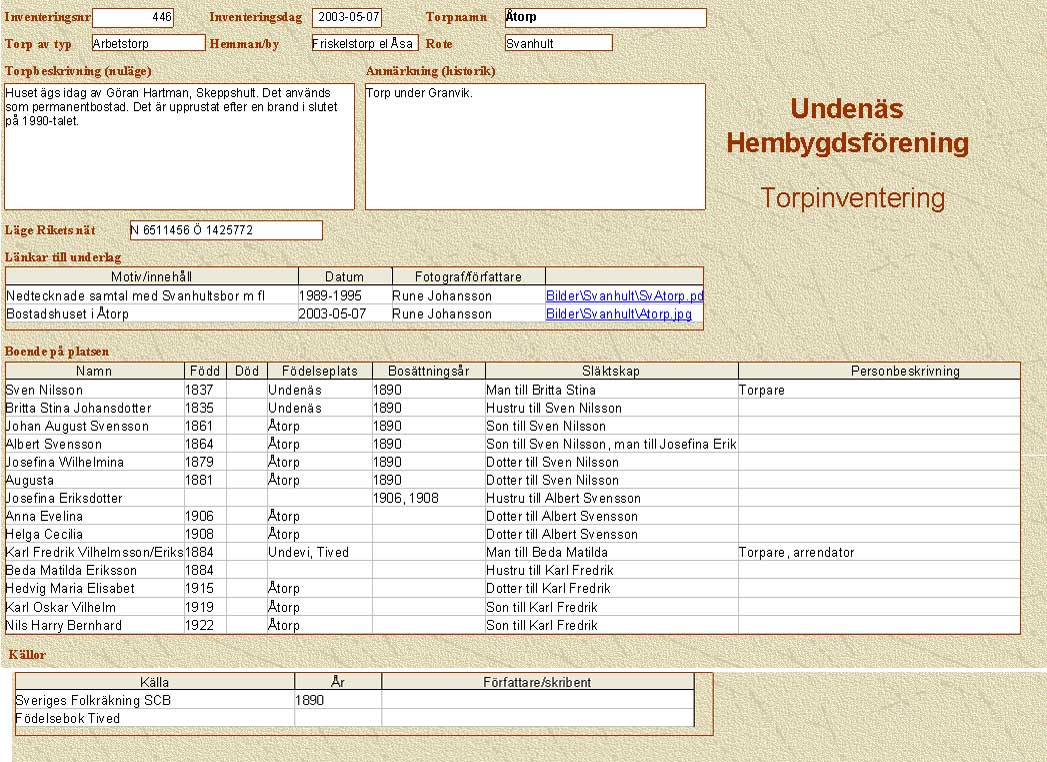Click the Anmärkning historik text box

pos(534,146)
